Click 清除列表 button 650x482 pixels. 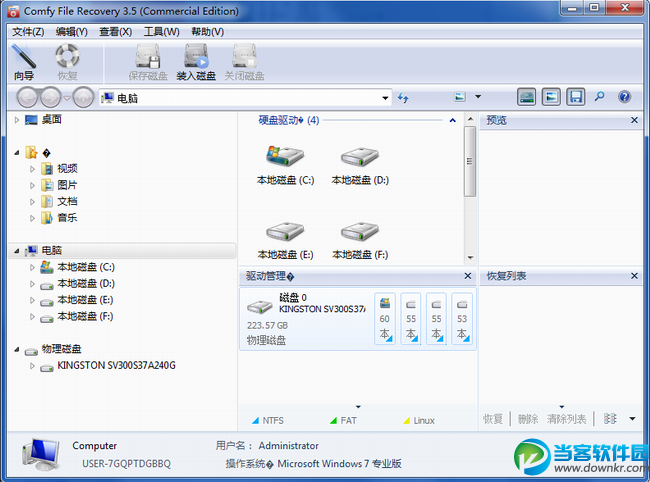[x=566, y=419]
